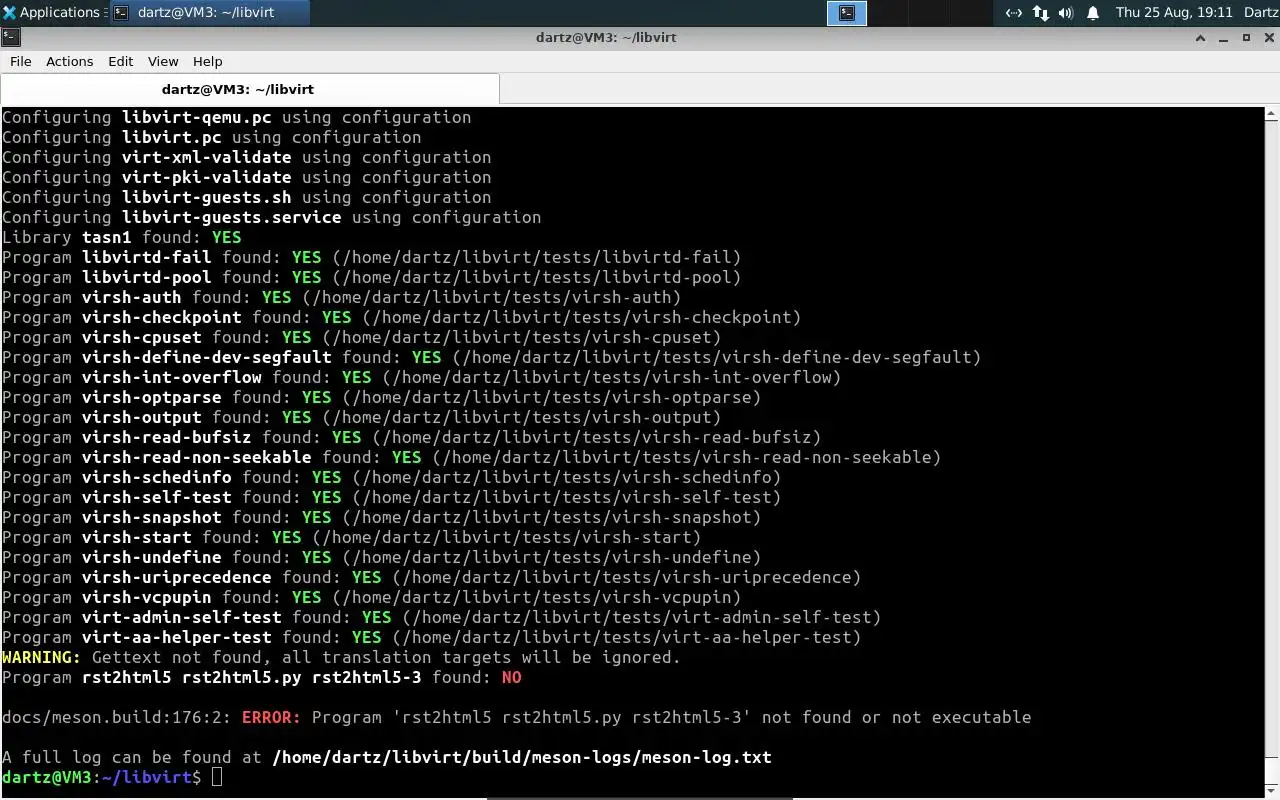Click the libvirtd-fail program name

coord(146,257)
